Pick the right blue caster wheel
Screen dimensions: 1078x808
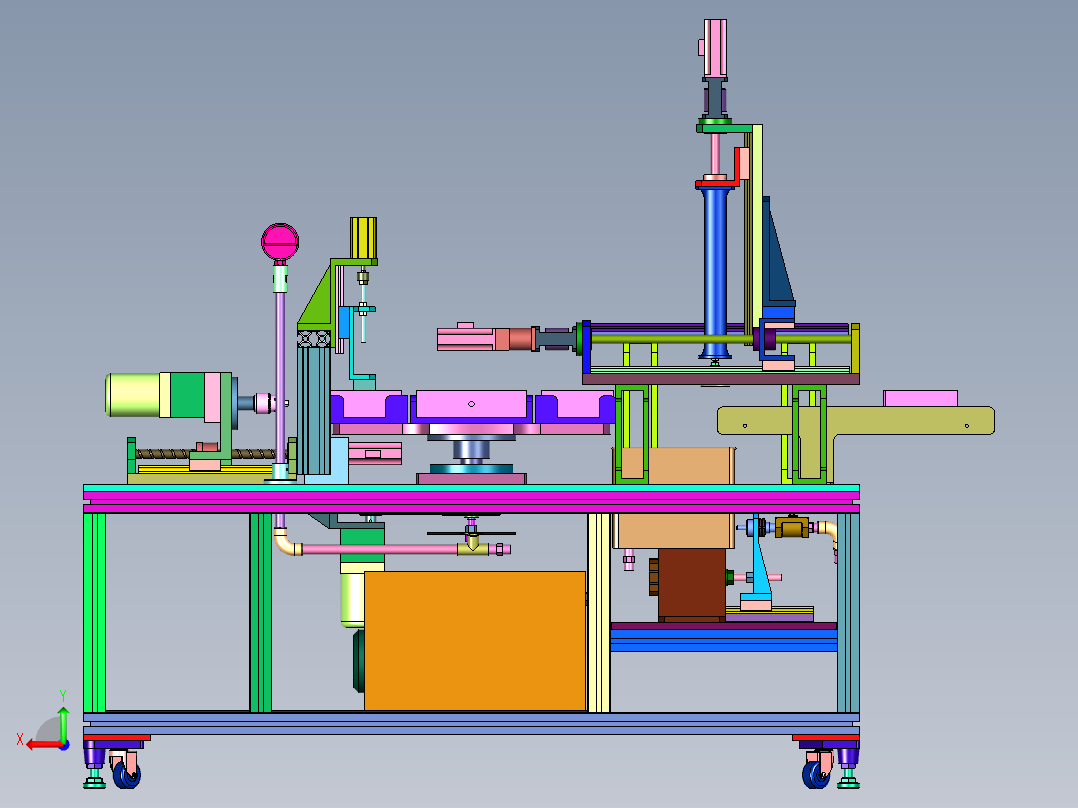click(816, 774)
